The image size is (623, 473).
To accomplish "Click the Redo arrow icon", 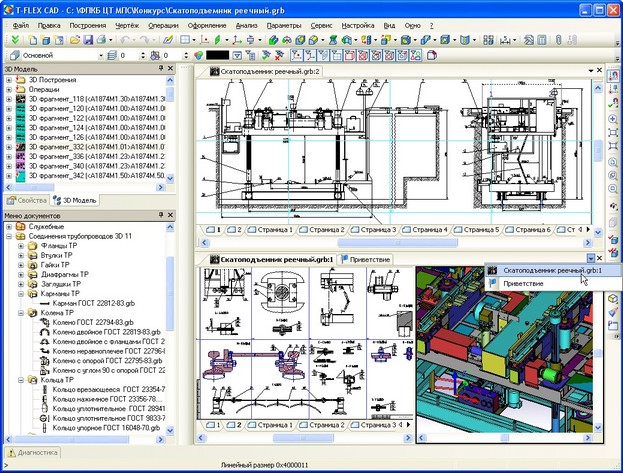I will [145, 40].
